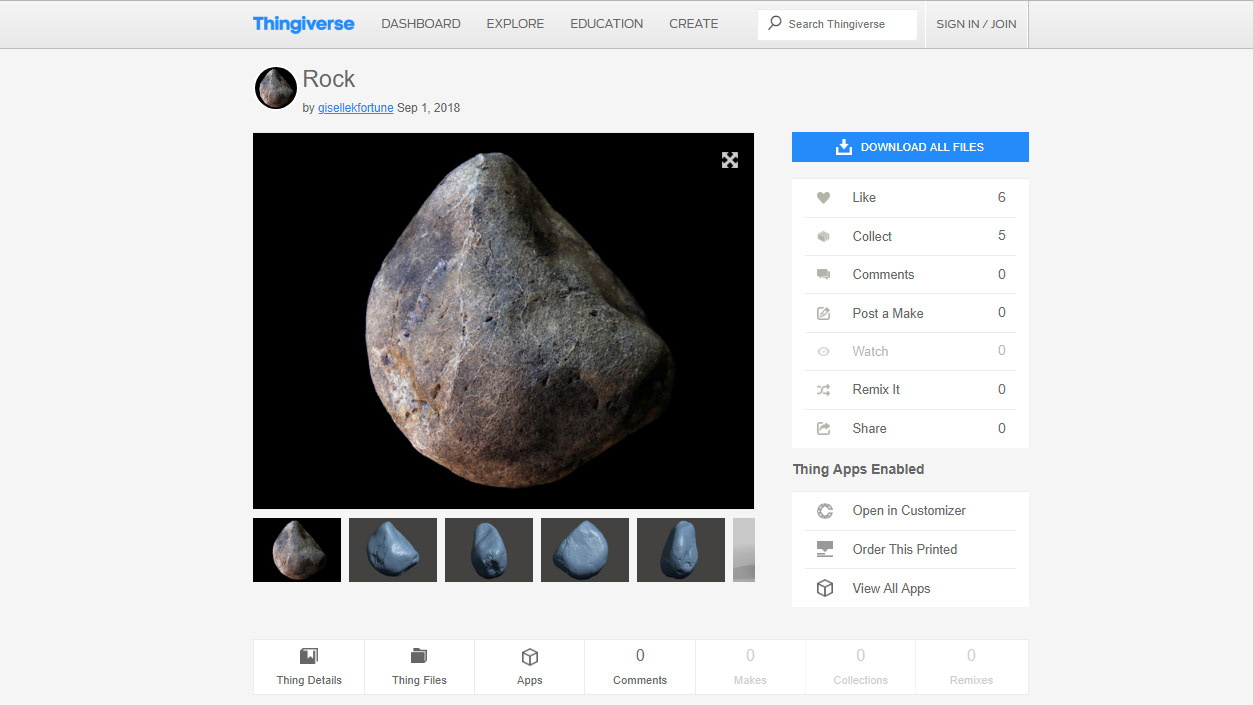Image resolution: width=1253 pixels, height=705 pixels.
Task: Click the Remix It shuffle icon
Action: 824,390
